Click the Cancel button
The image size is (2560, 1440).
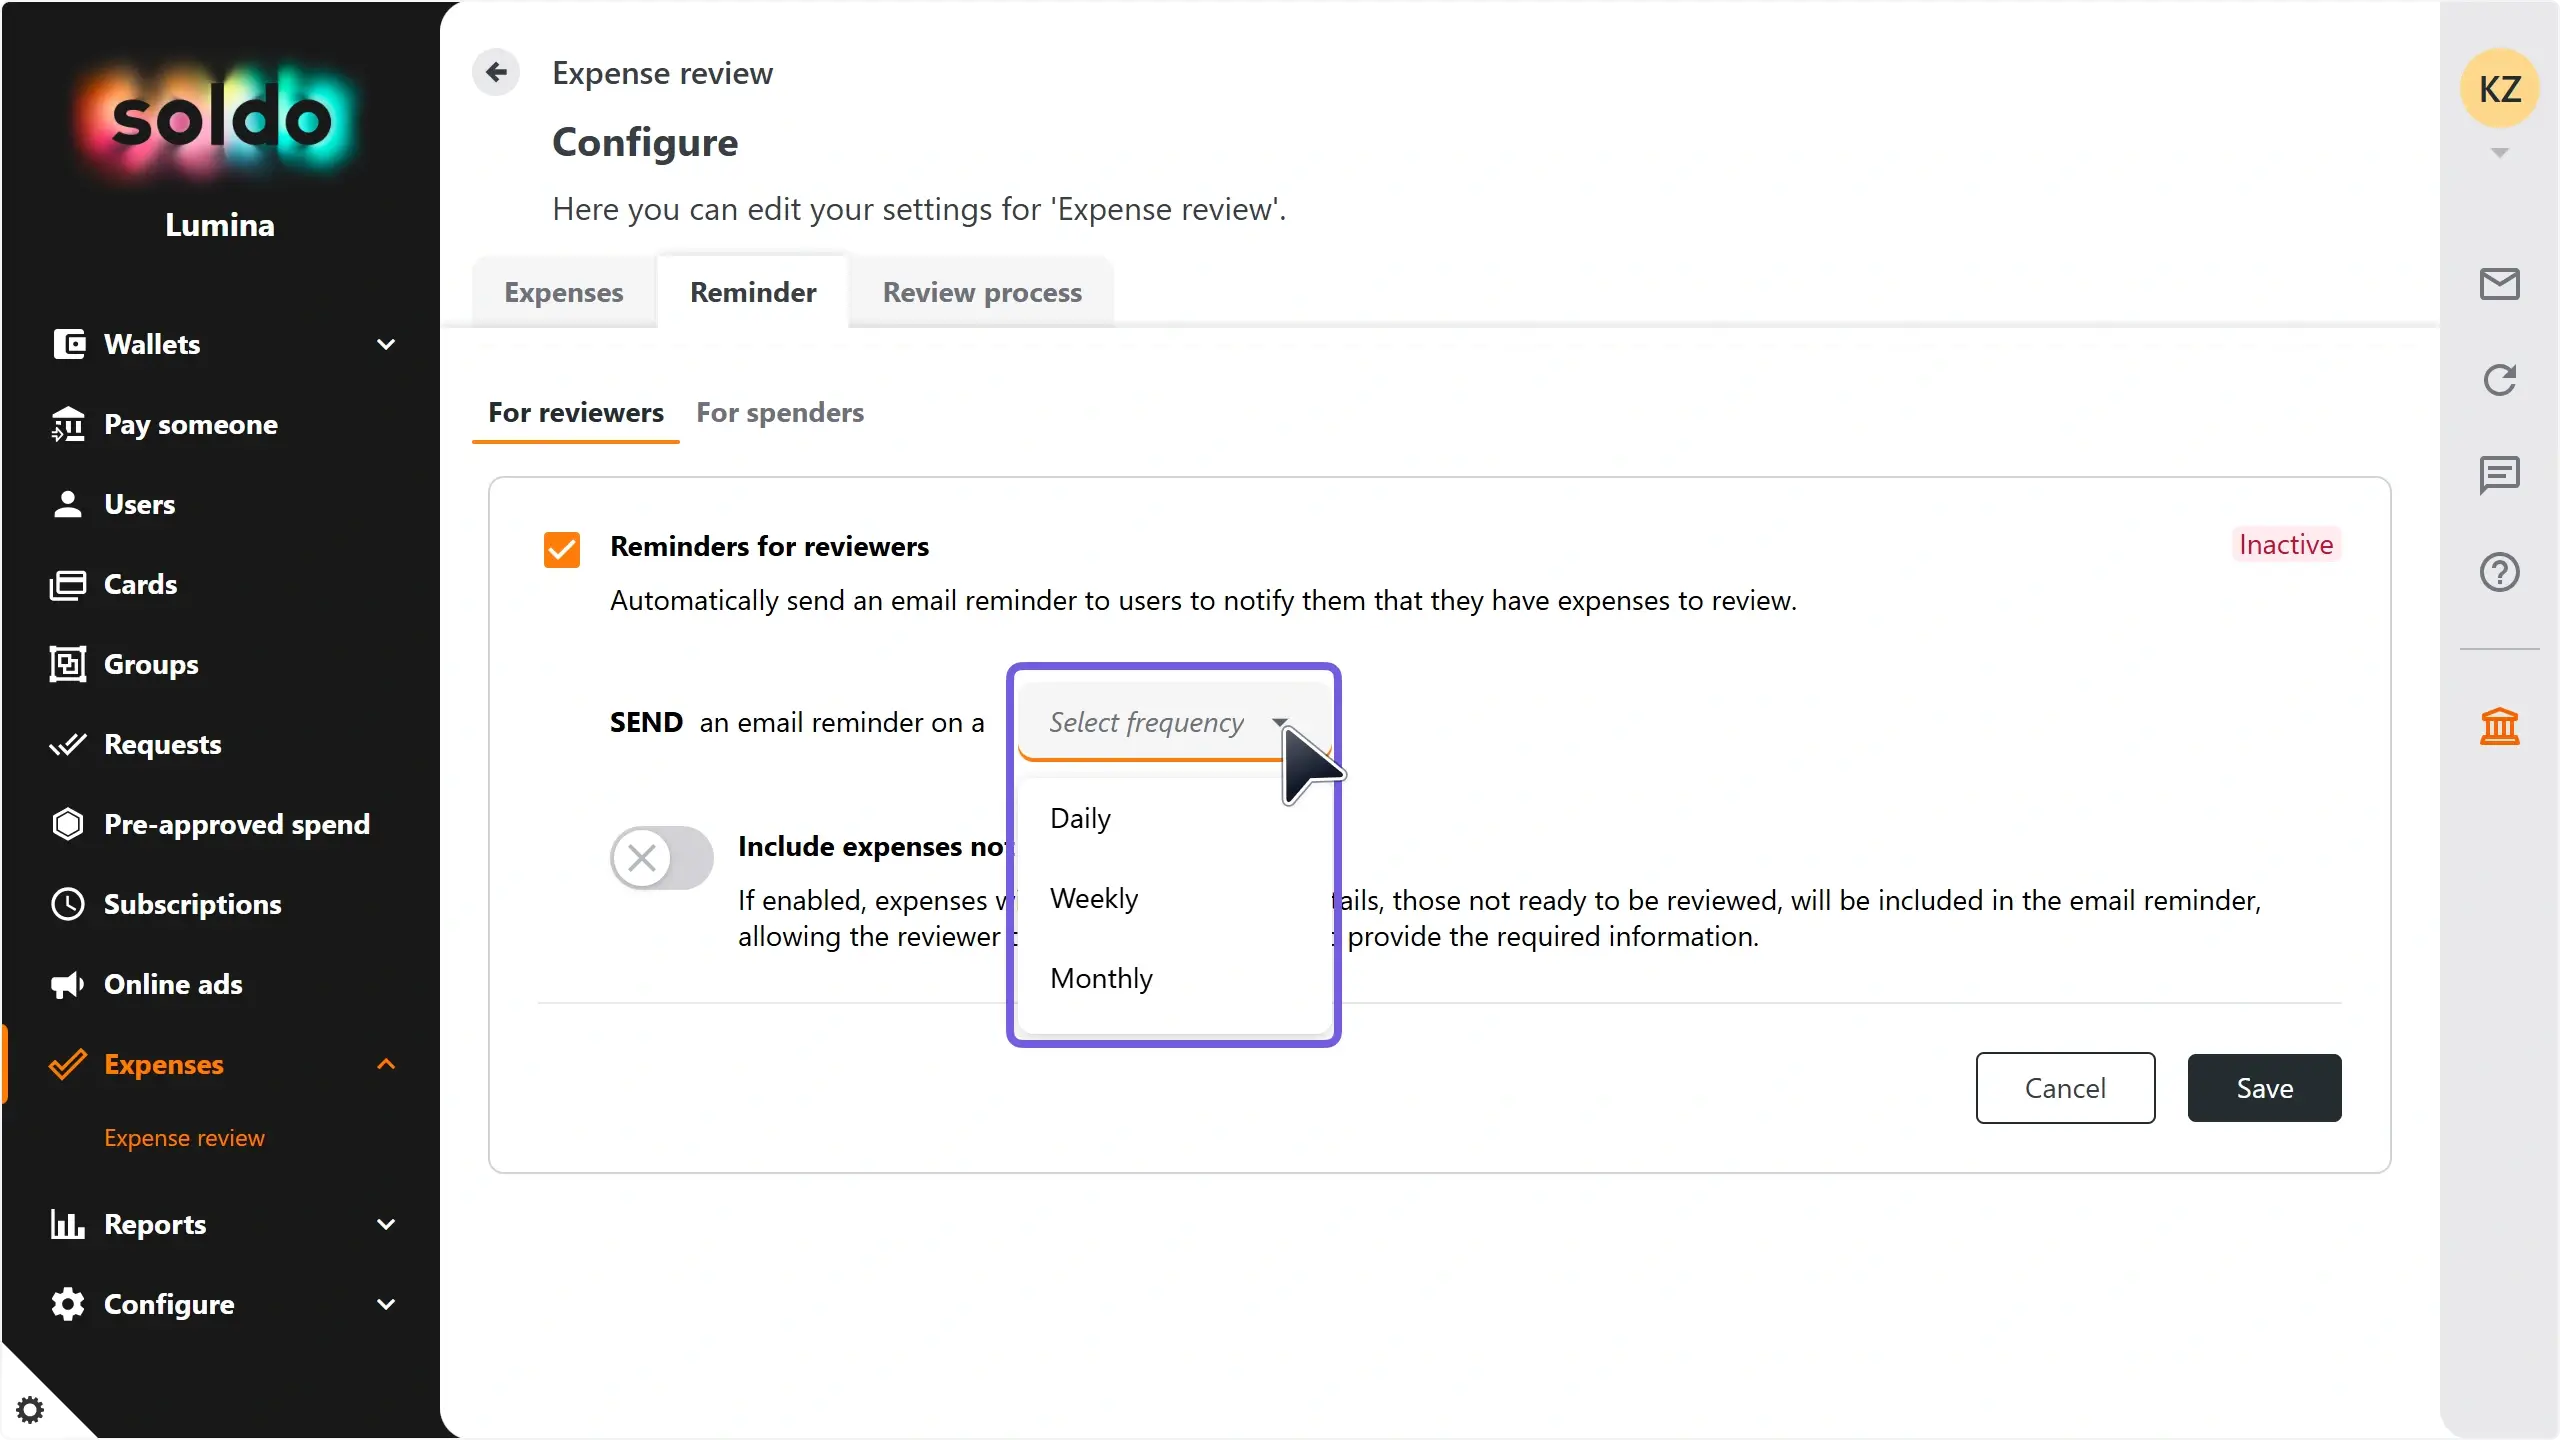pos(2065,1088)
